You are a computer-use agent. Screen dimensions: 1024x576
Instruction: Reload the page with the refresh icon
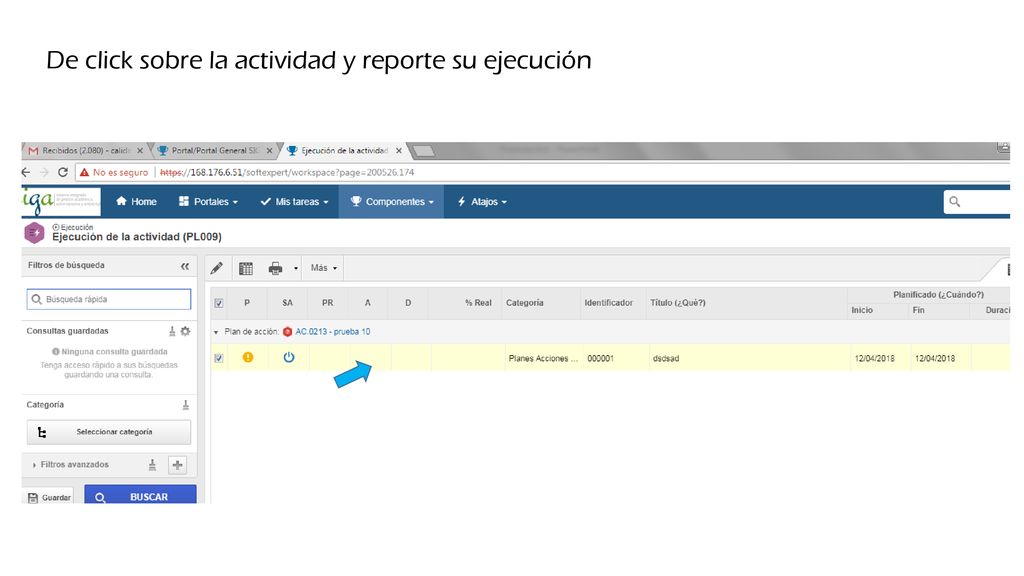[63, 172]
